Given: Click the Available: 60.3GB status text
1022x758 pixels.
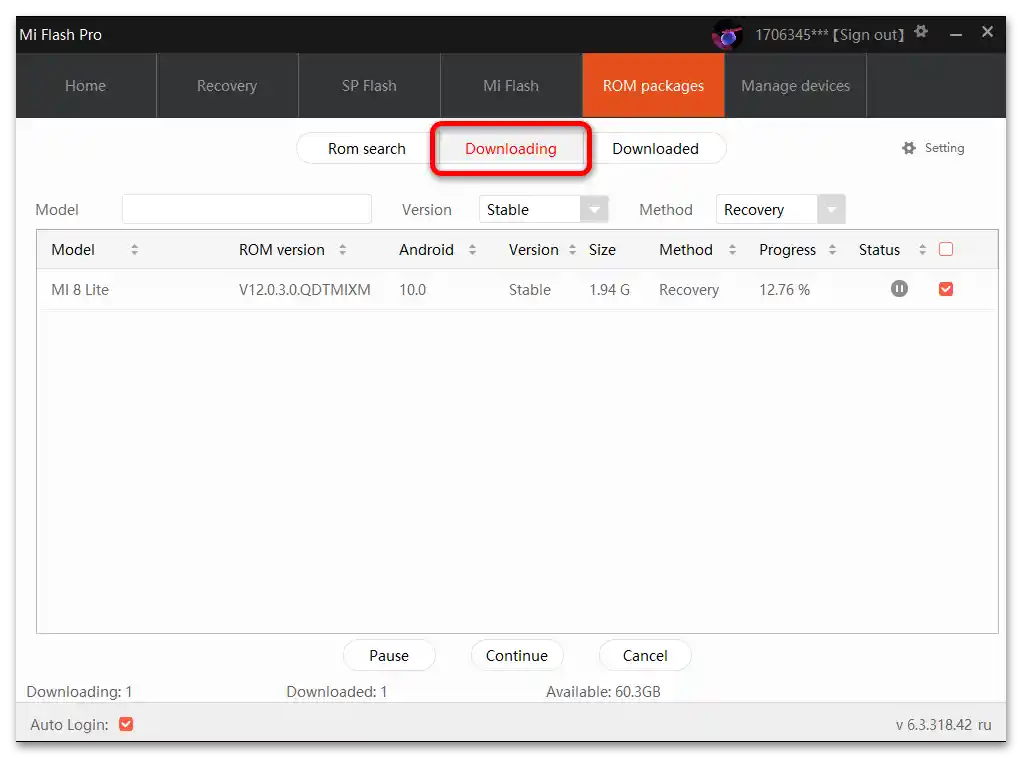Looking at the screenshot, I should tap(603, 692).
